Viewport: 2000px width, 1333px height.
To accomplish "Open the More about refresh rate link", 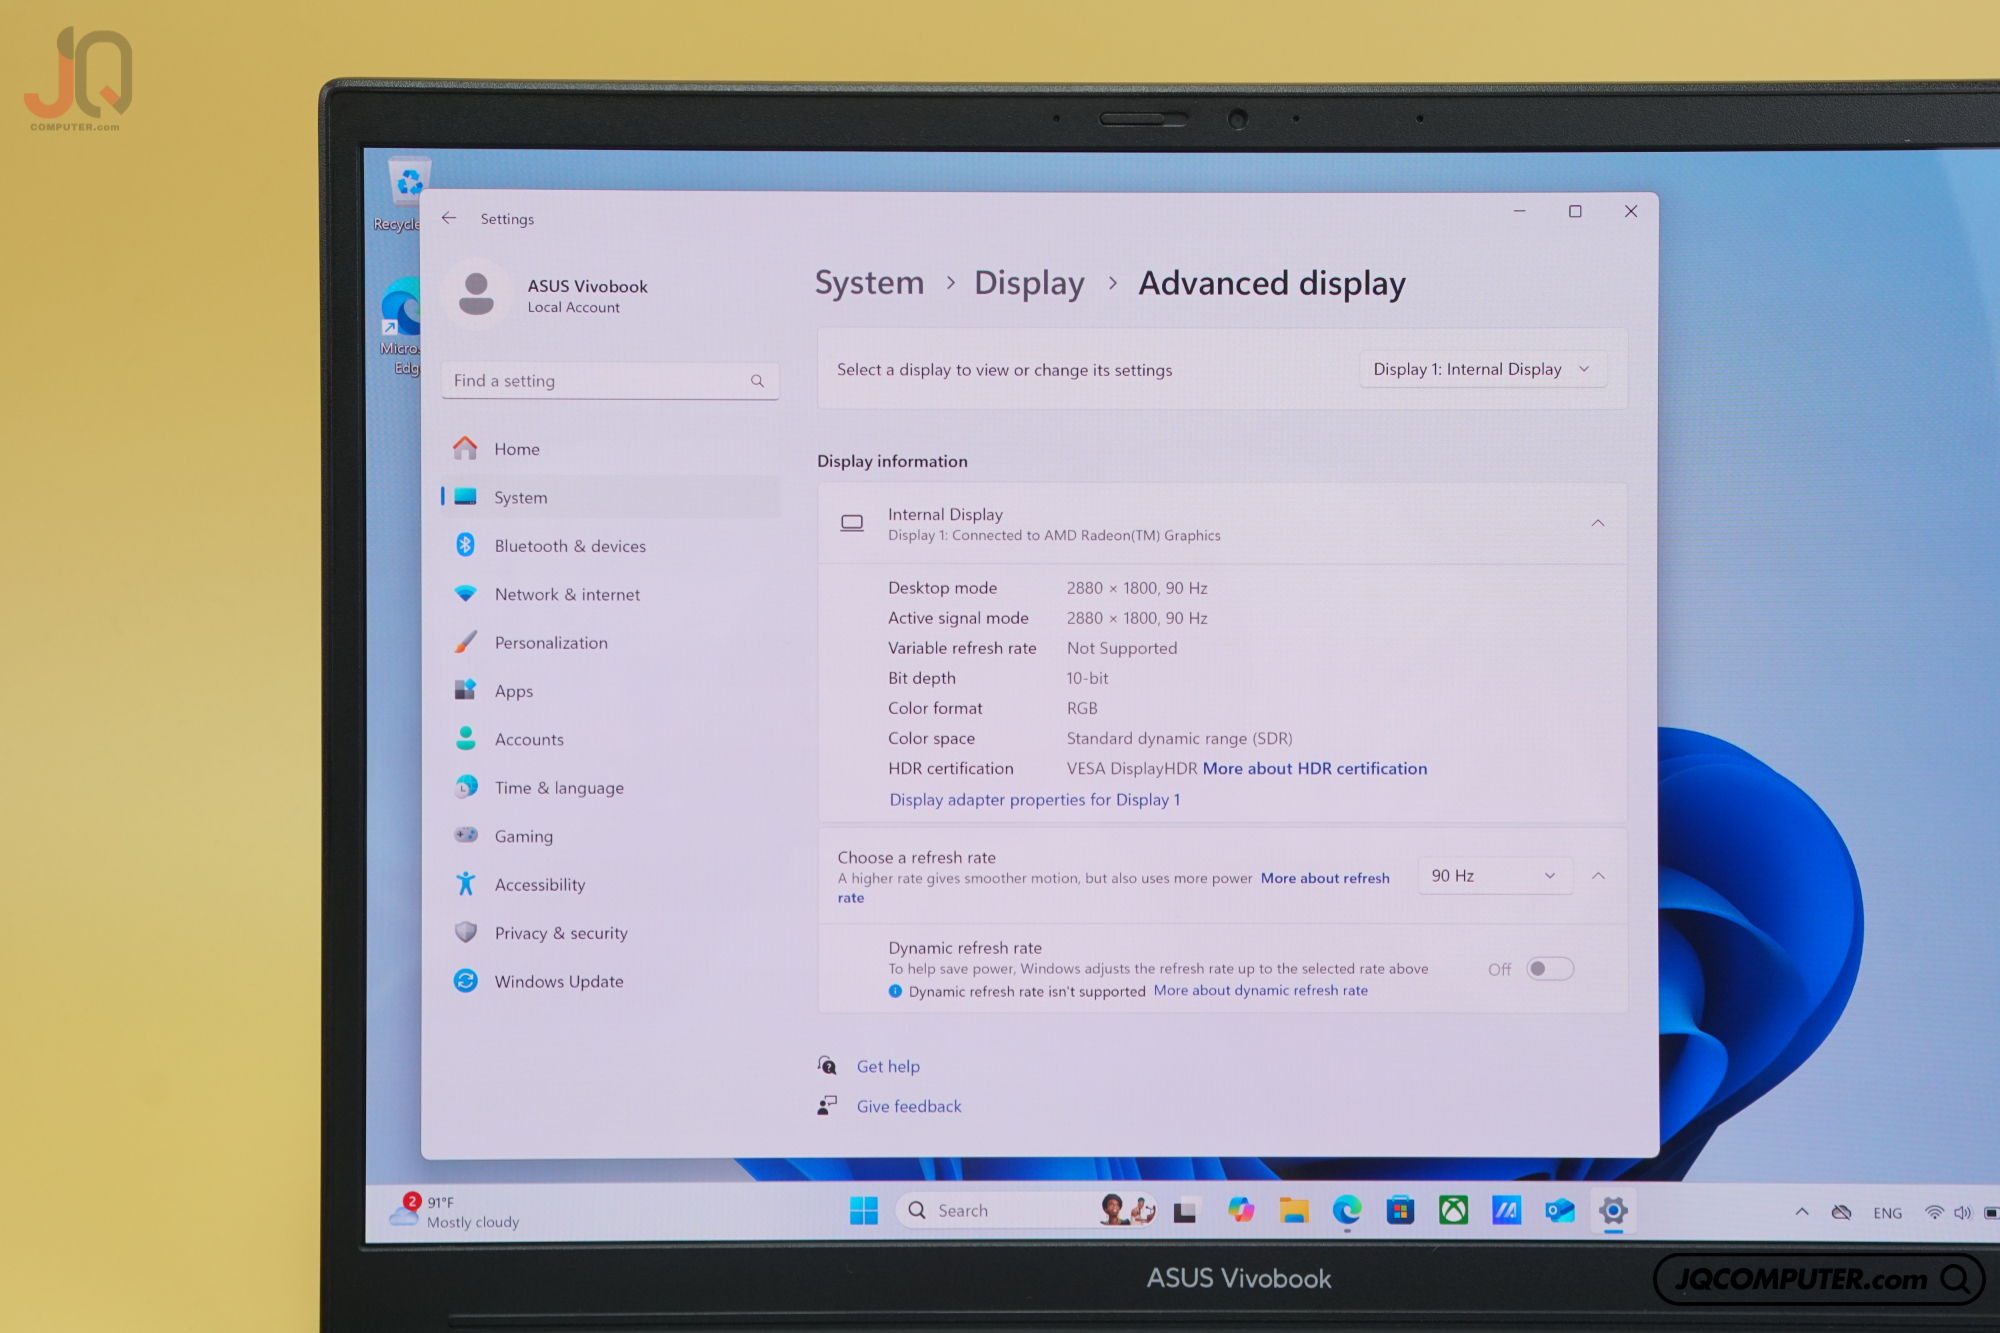I will tap(1325, 878).
